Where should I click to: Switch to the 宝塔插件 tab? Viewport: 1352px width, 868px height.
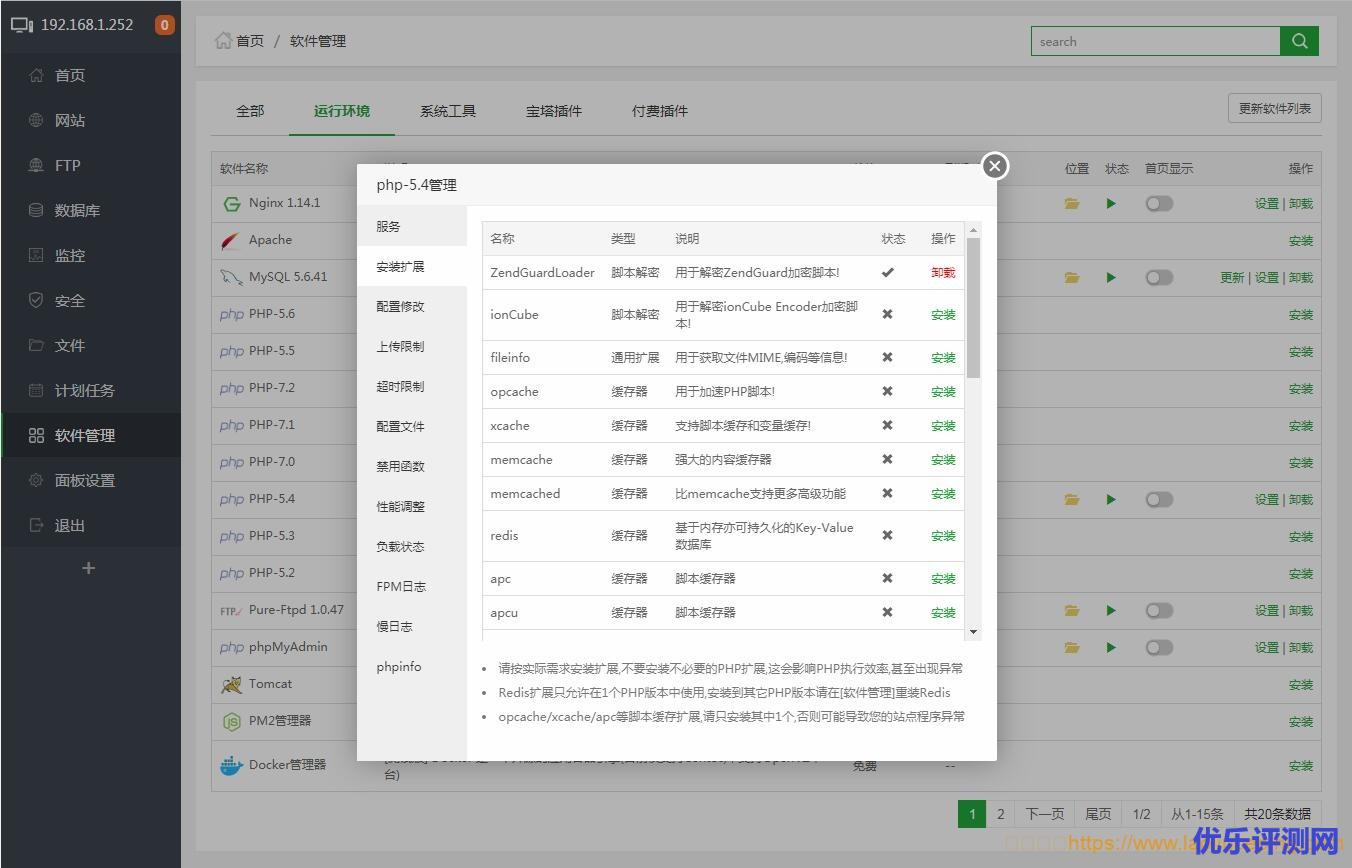click(x=554, y=111)
